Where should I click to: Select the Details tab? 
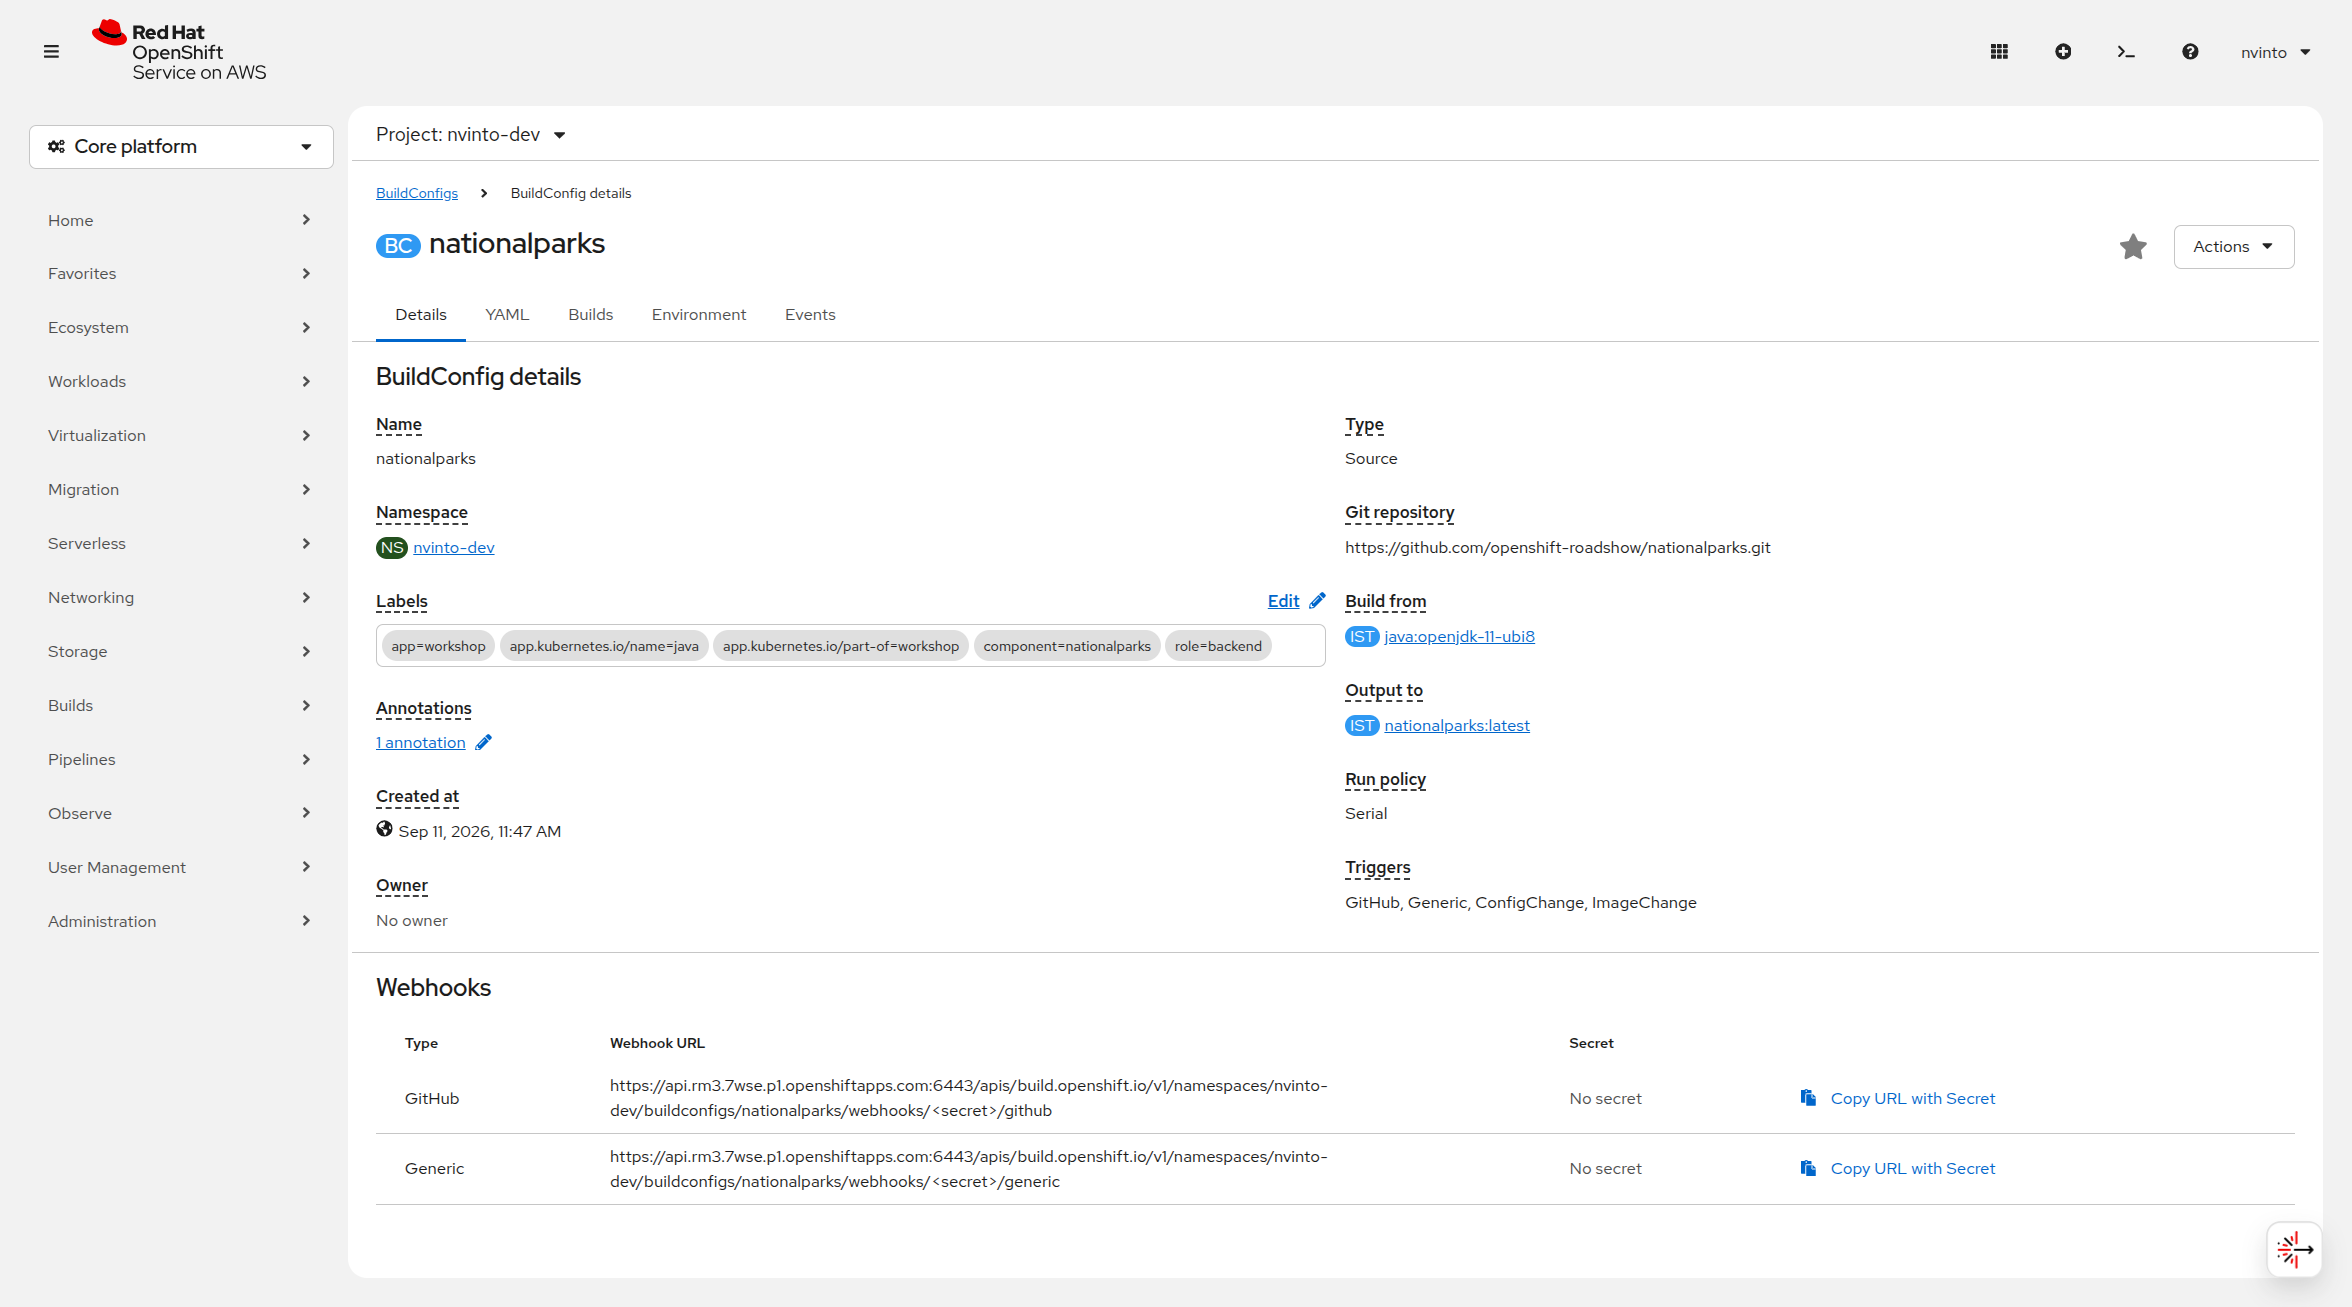(x=421, y=315)
